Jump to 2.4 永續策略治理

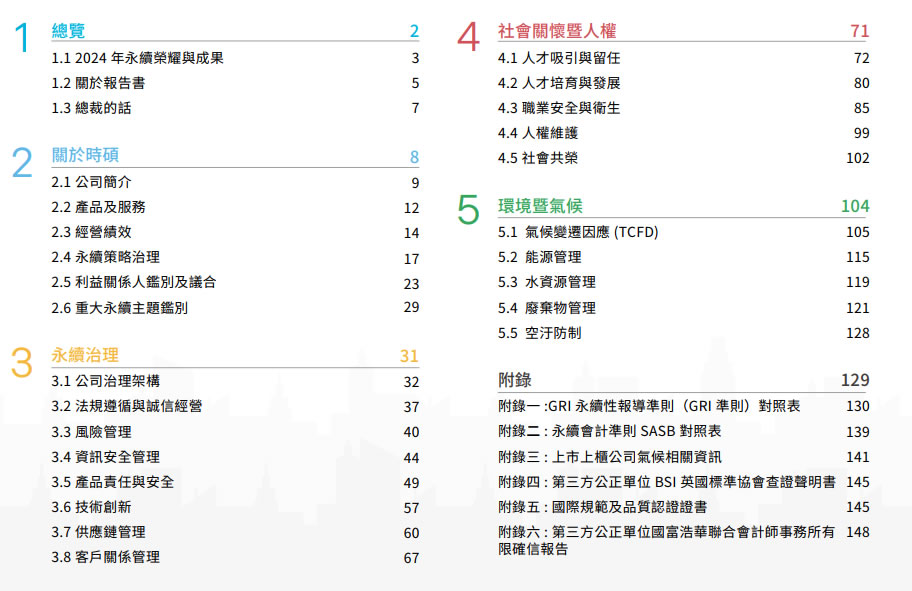[x=105, y=257]
